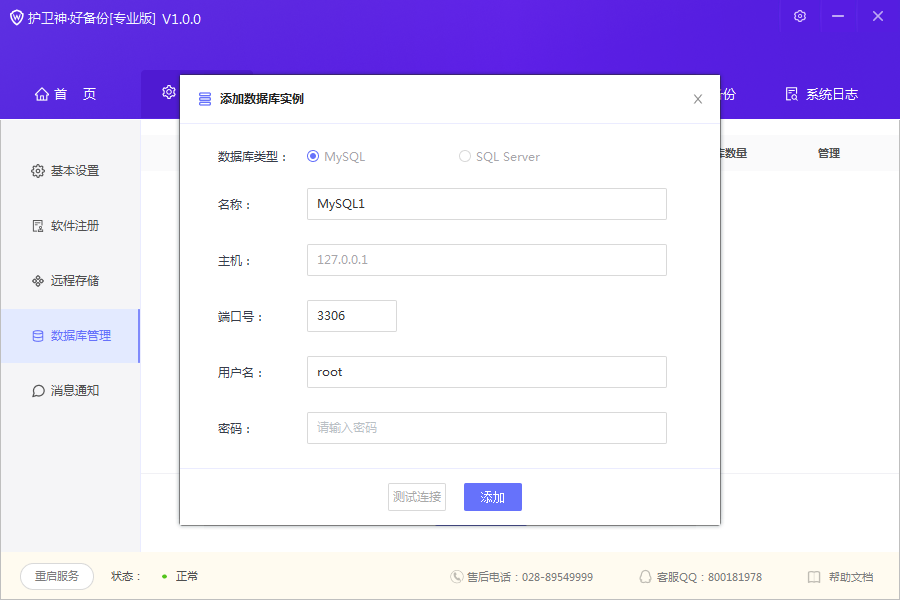900x600 pixels.
Task: Click the database icon beside 数据库管理
Action: coord(38,336)
